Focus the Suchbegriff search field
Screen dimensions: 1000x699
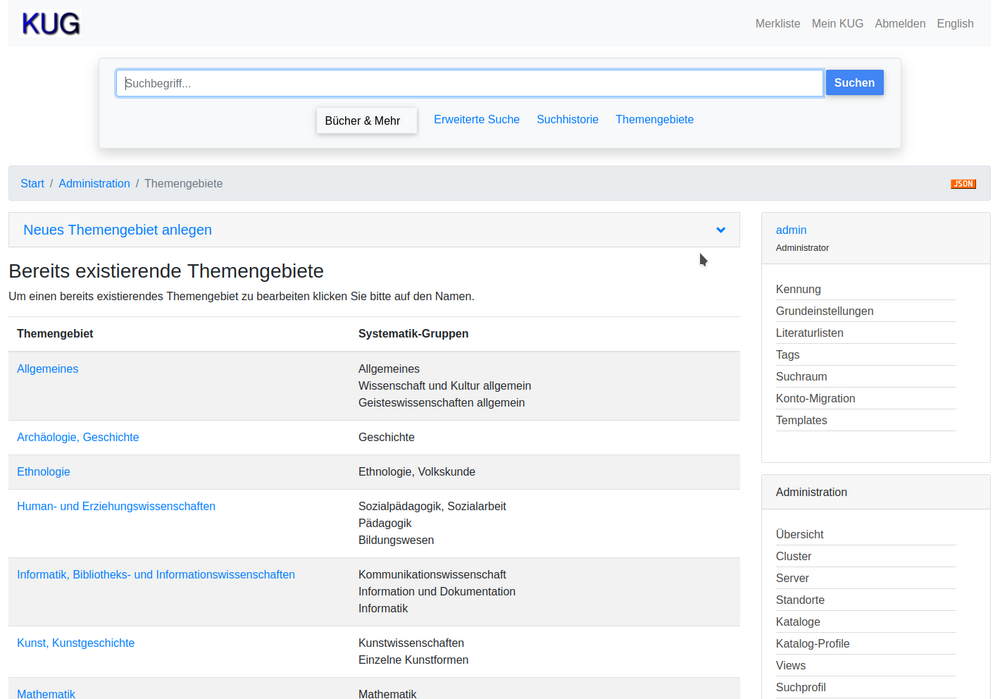[x=469, y=83]
